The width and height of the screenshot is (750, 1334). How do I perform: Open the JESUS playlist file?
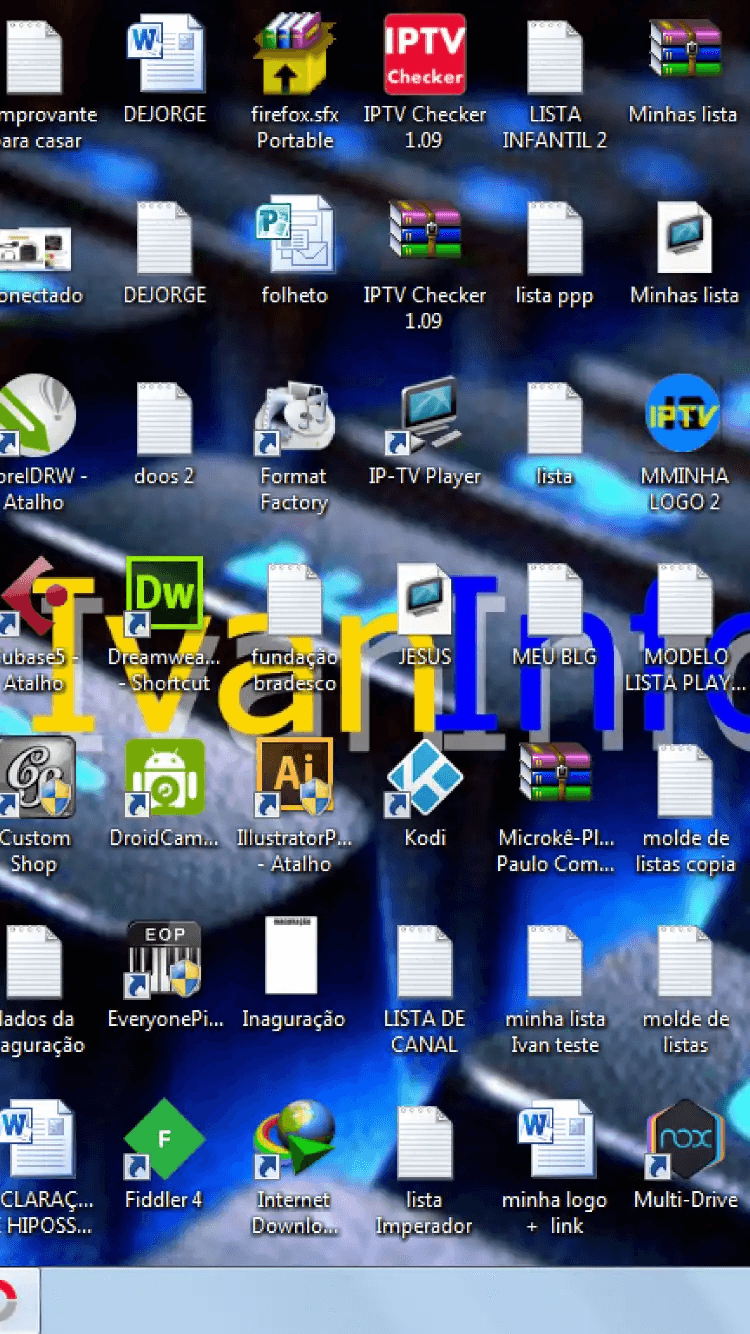(425, 600)
